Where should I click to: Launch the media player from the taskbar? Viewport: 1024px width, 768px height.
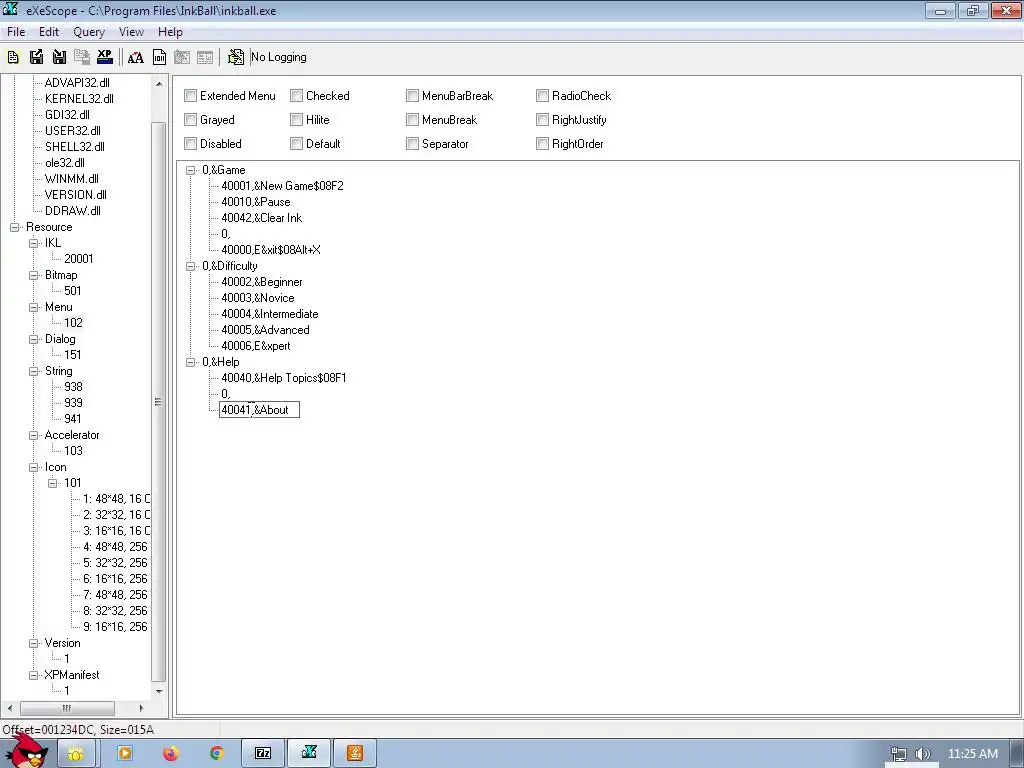pyautogui.click(x=125, y=754)
